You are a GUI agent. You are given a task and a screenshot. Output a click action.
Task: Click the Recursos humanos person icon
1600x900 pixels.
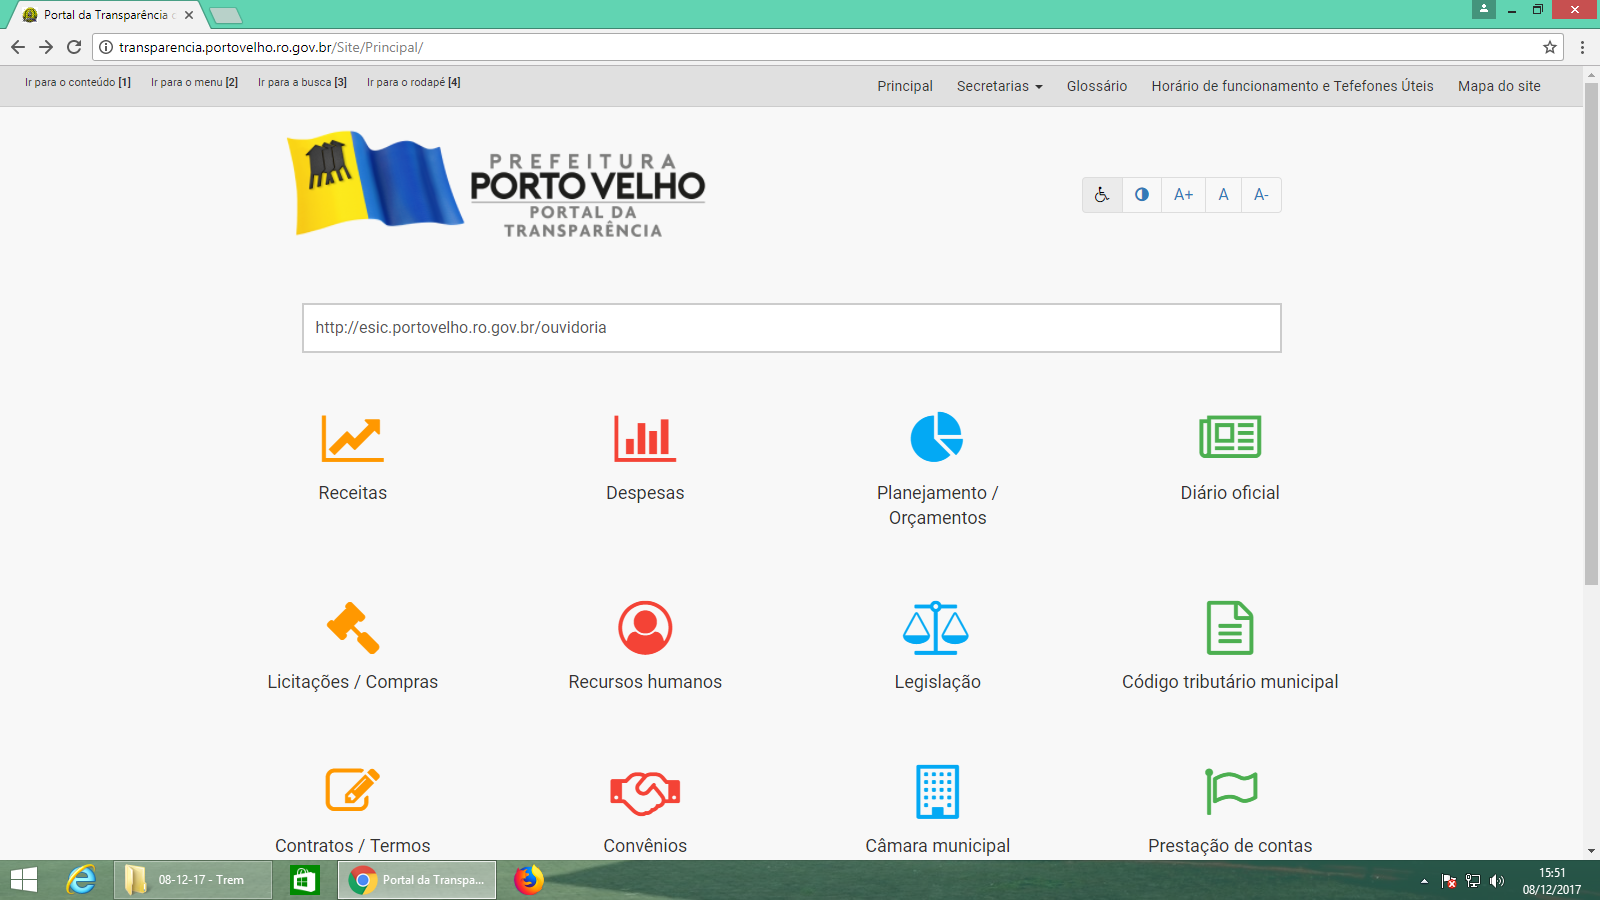coord(645,627)
